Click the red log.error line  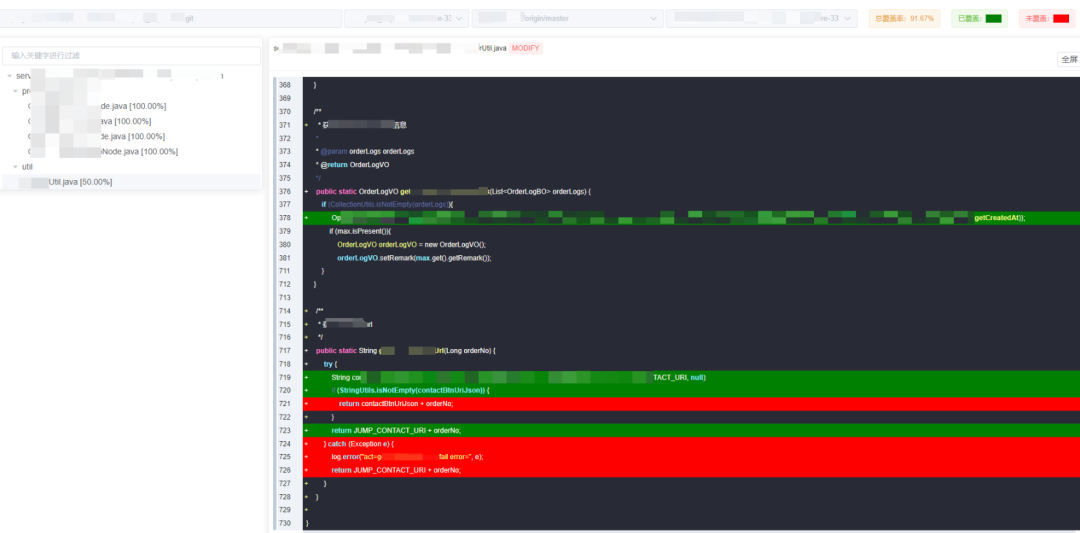pos(691,457)
